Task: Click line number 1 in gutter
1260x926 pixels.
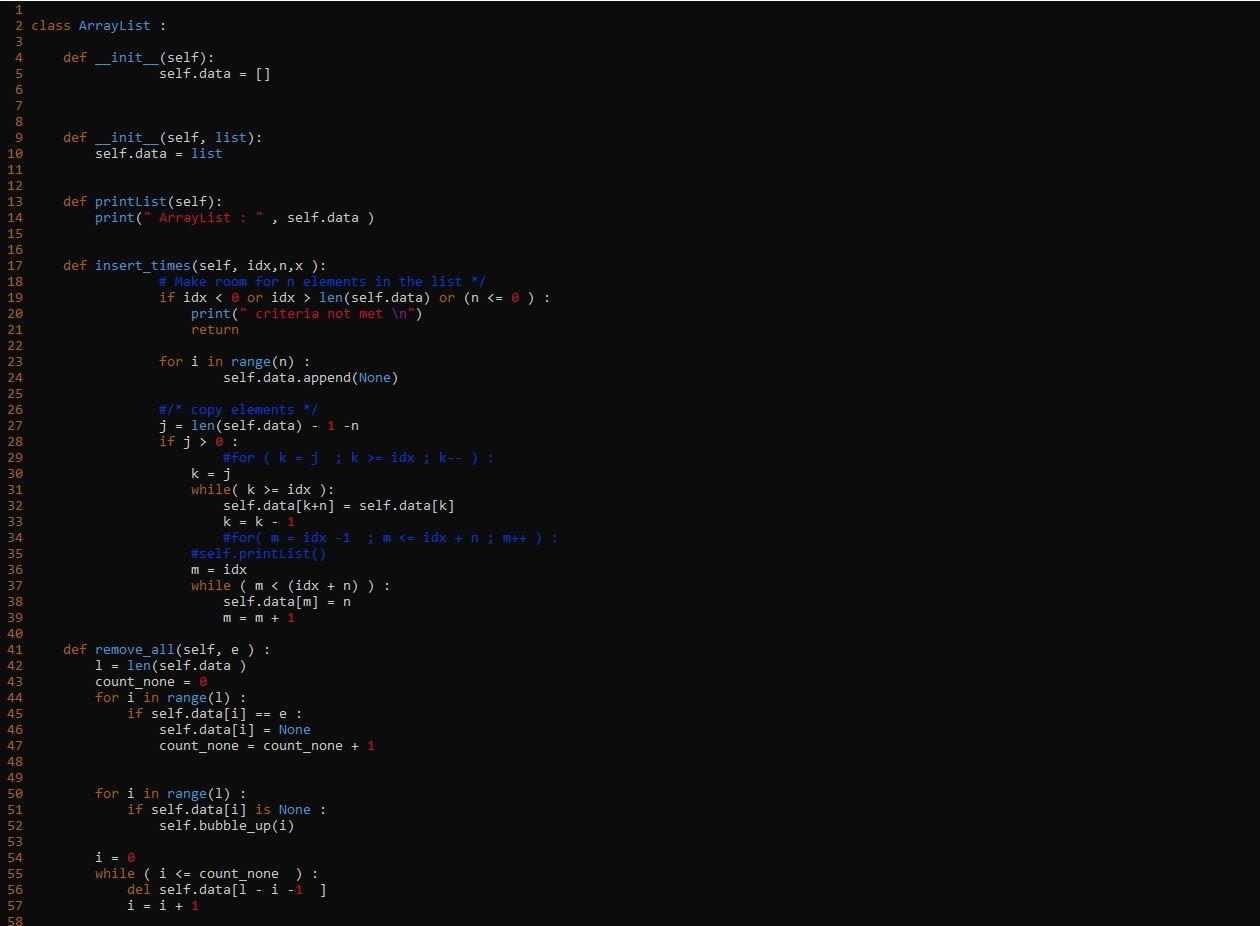Action: pos(19,10)
